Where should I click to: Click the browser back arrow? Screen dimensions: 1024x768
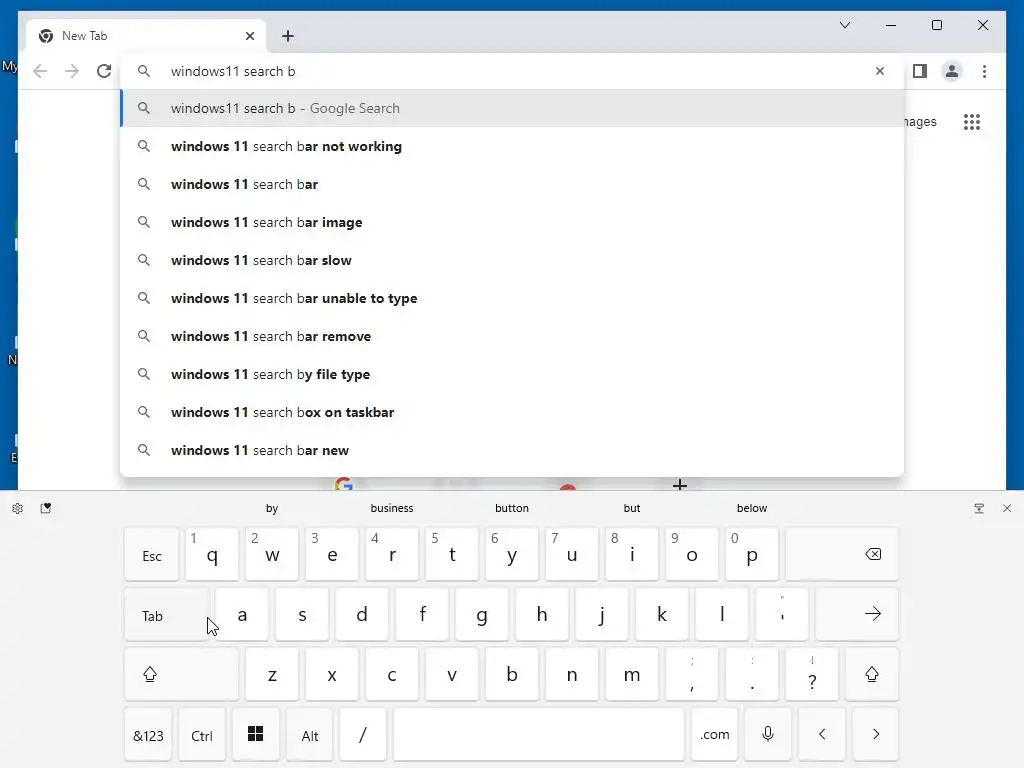(40, 71)
